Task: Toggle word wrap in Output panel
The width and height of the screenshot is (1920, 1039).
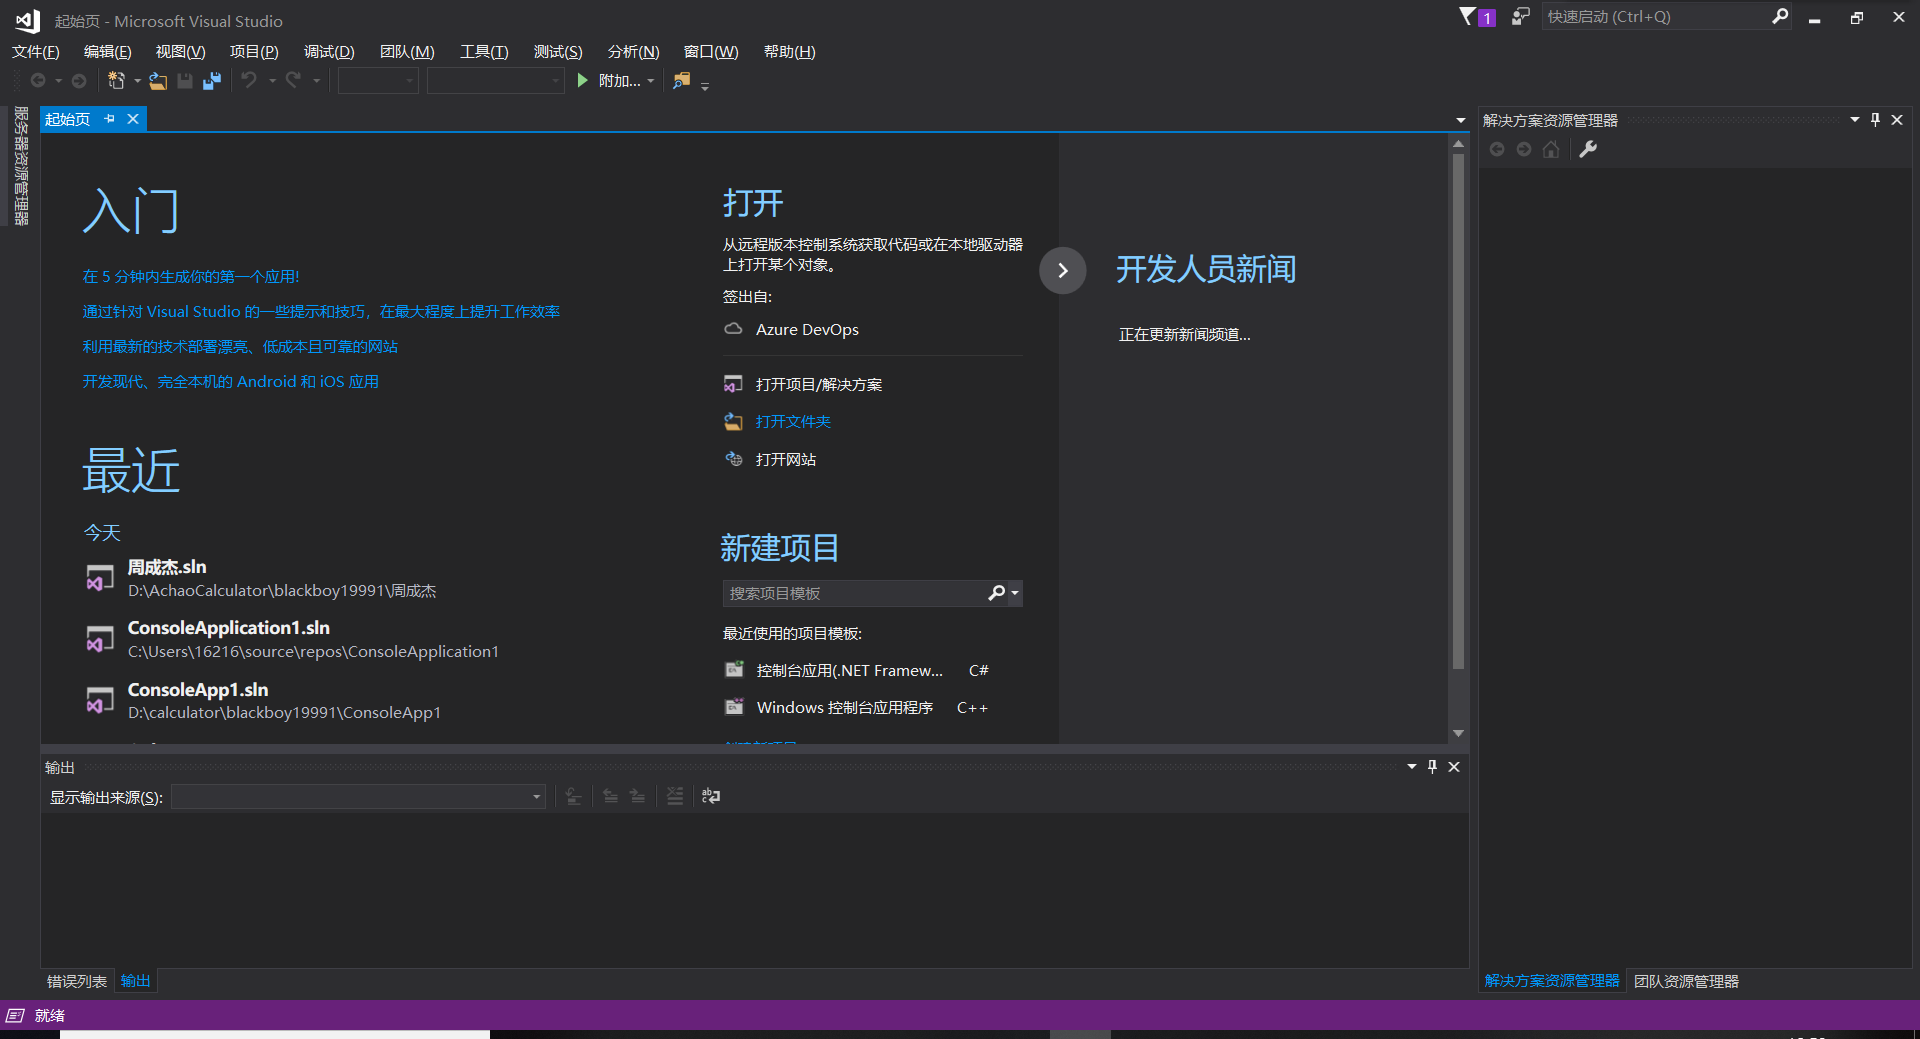Action: point(711,796)
